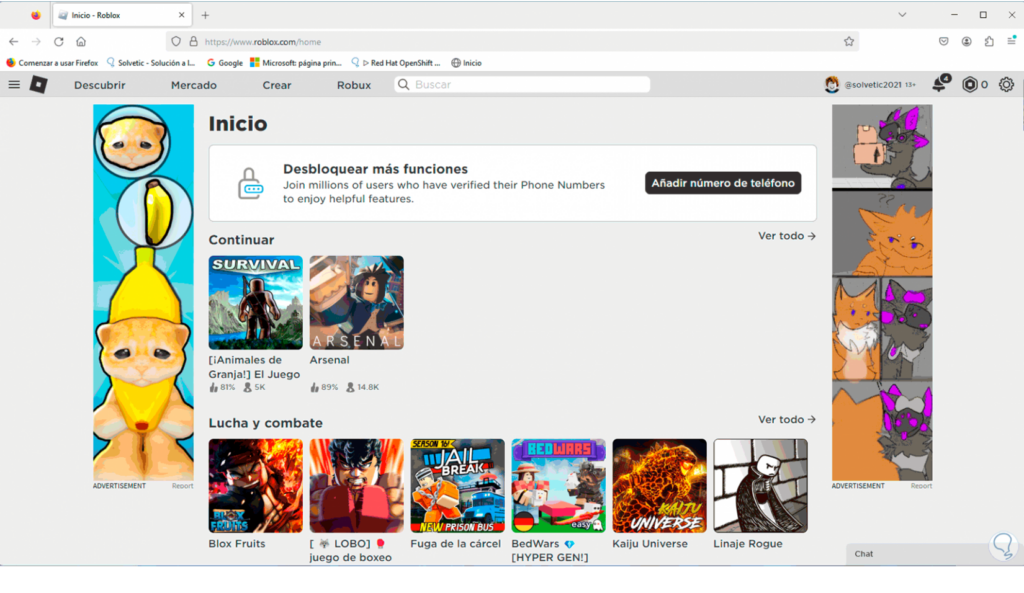This screenshot has width=1024, height=593.
Task: Open new browser tab with plus
Action: click(205, 15)
